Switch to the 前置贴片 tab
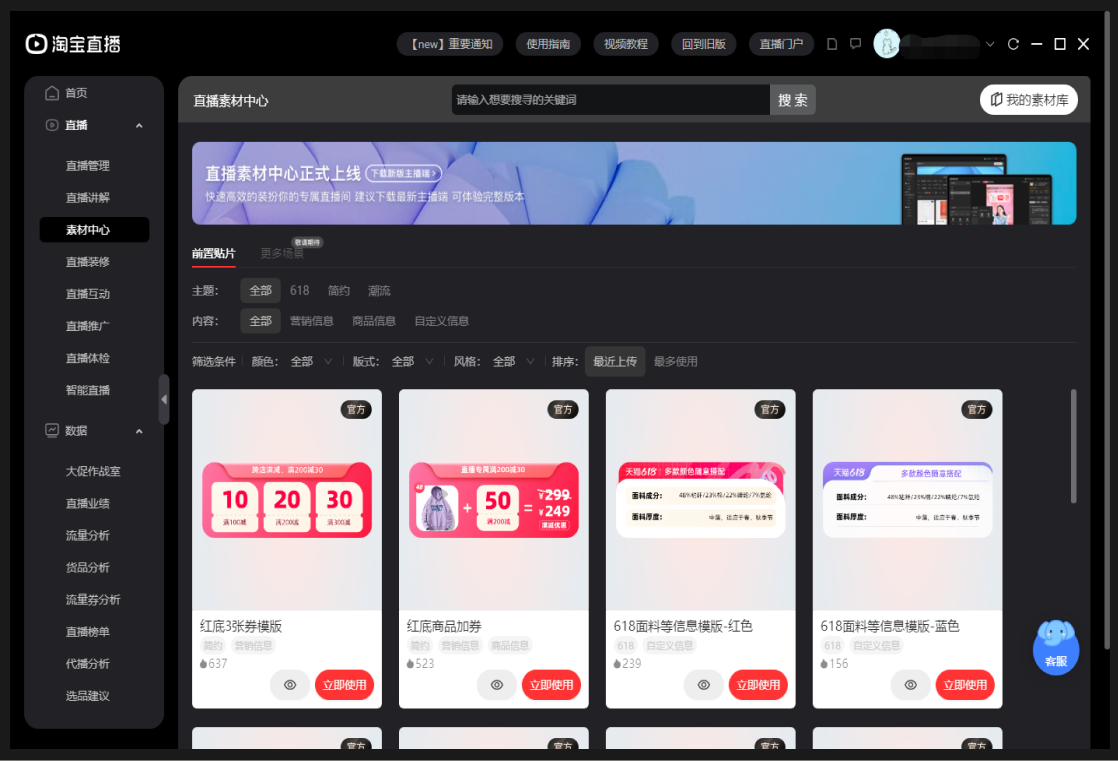The image size is (1118, 761). click(213, 253)
